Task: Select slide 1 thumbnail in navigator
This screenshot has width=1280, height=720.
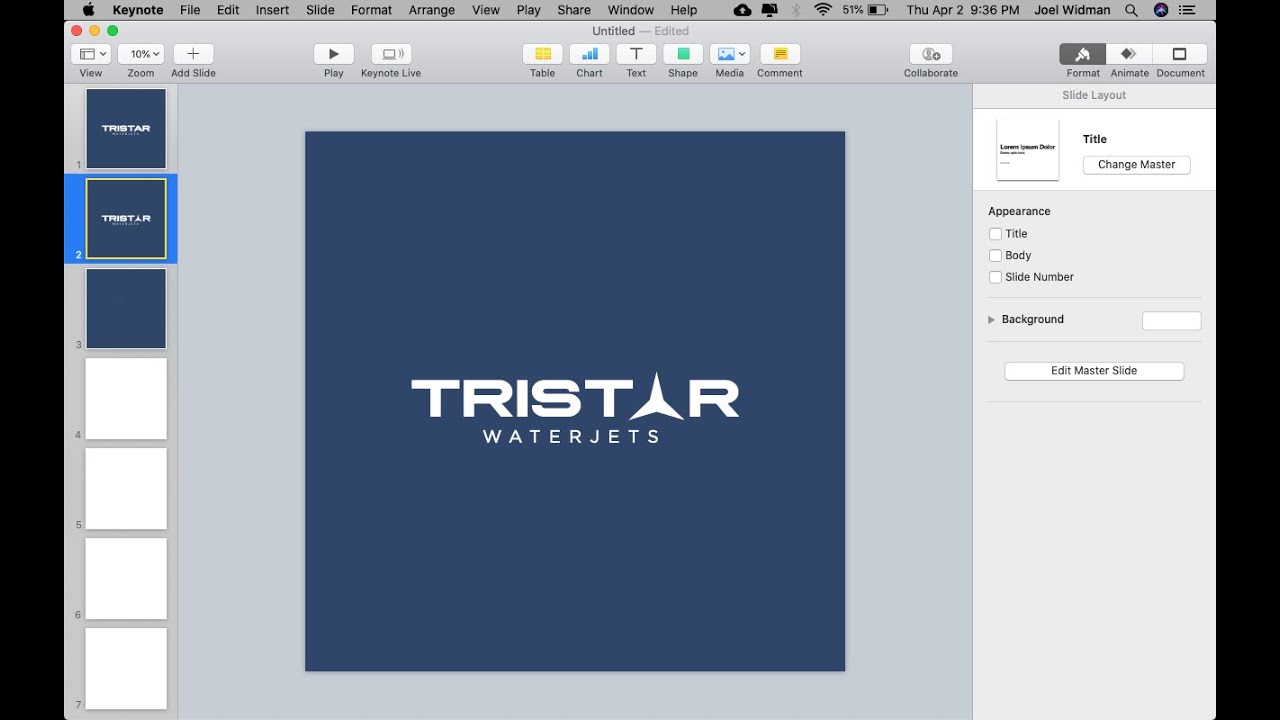Action: [126, 129]
